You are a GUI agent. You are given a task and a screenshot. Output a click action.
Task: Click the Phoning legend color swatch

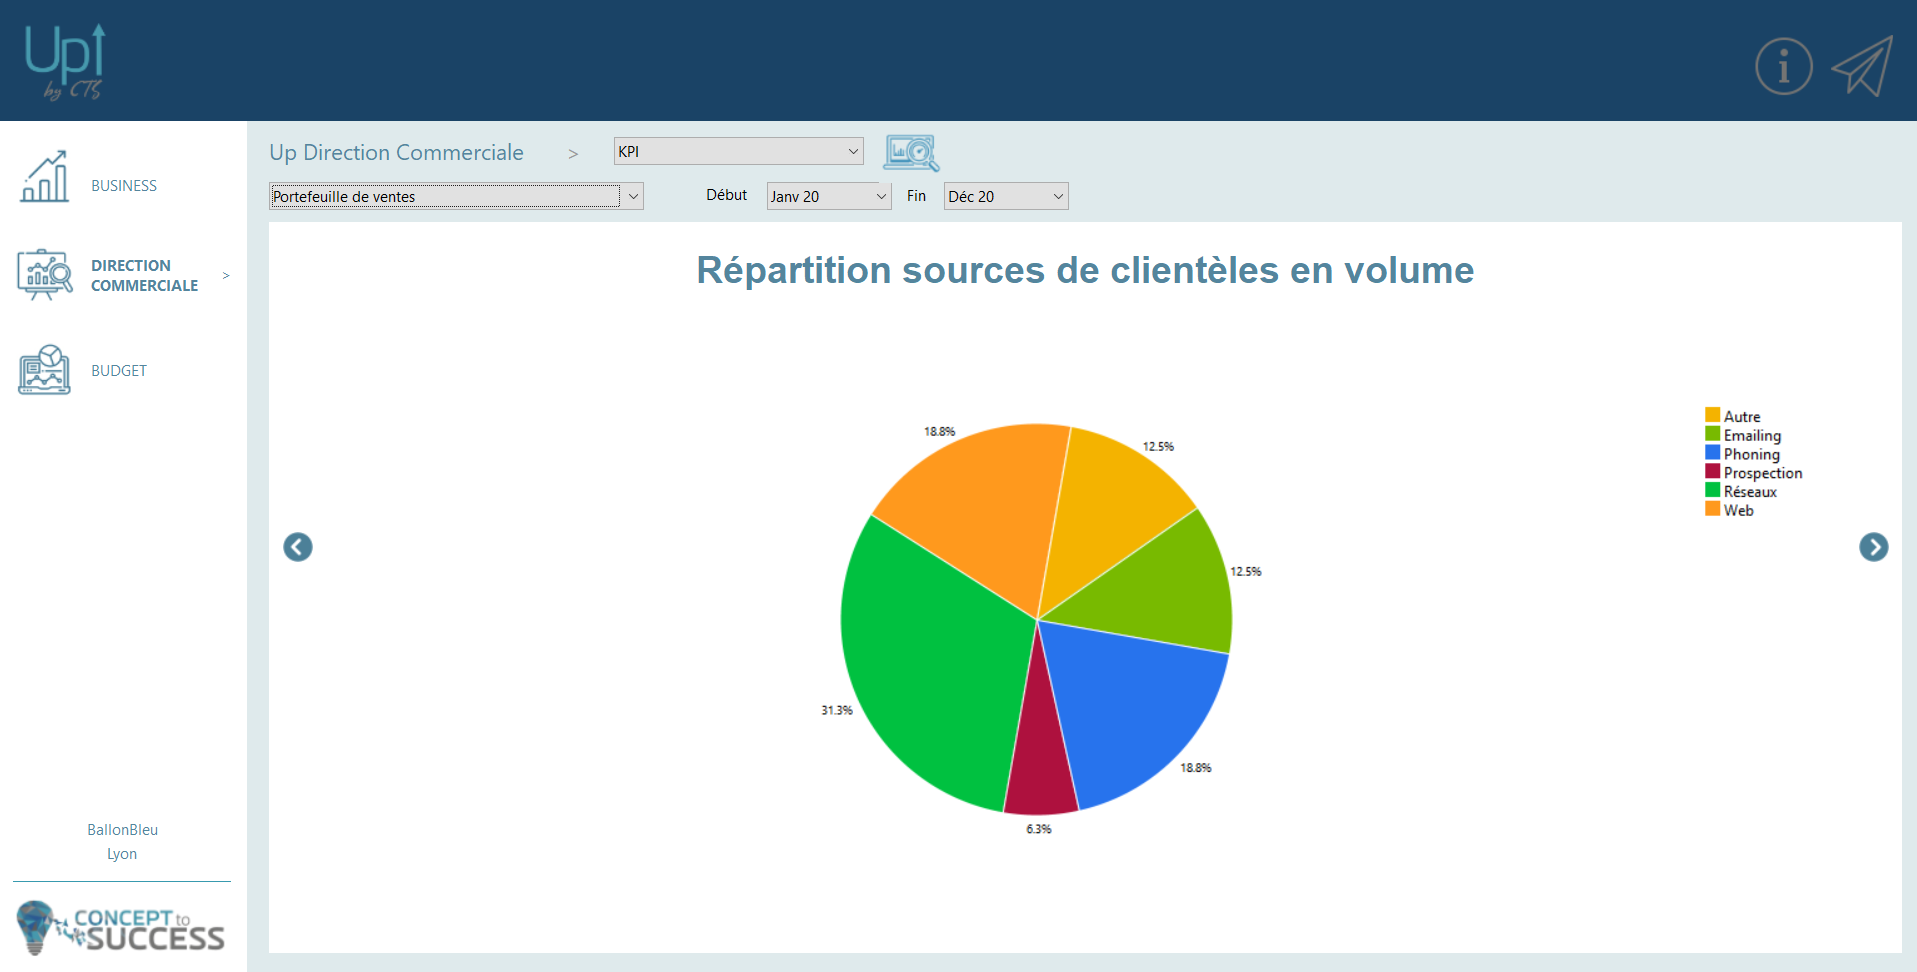(1713, 452)
